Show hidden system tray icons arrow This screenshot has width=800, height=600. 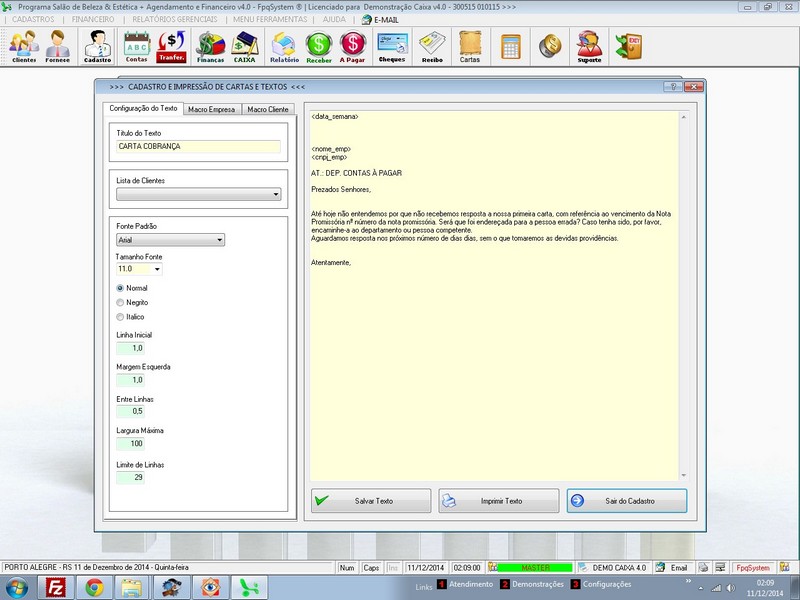point(701,588)
